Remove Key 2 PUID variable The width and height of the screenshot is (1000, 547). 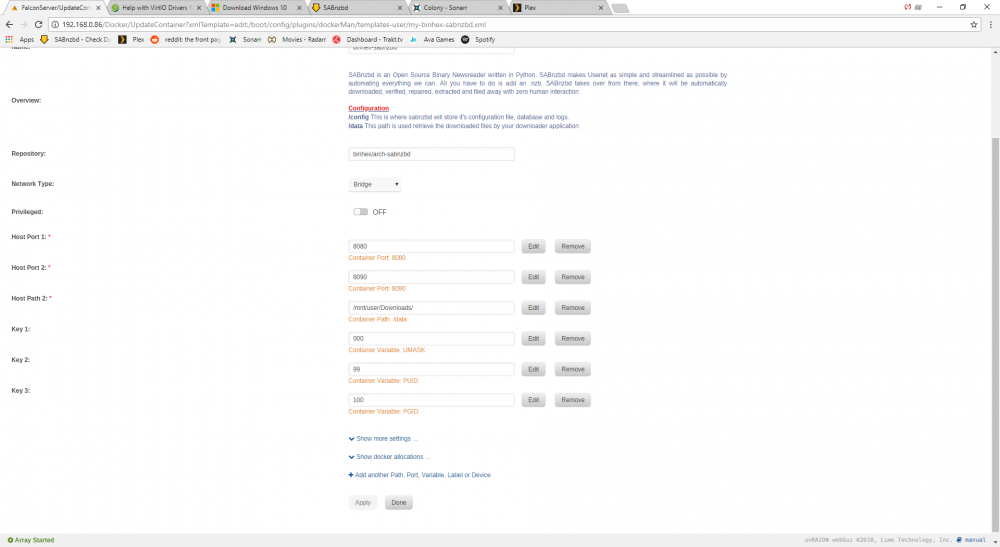[573, 369]
